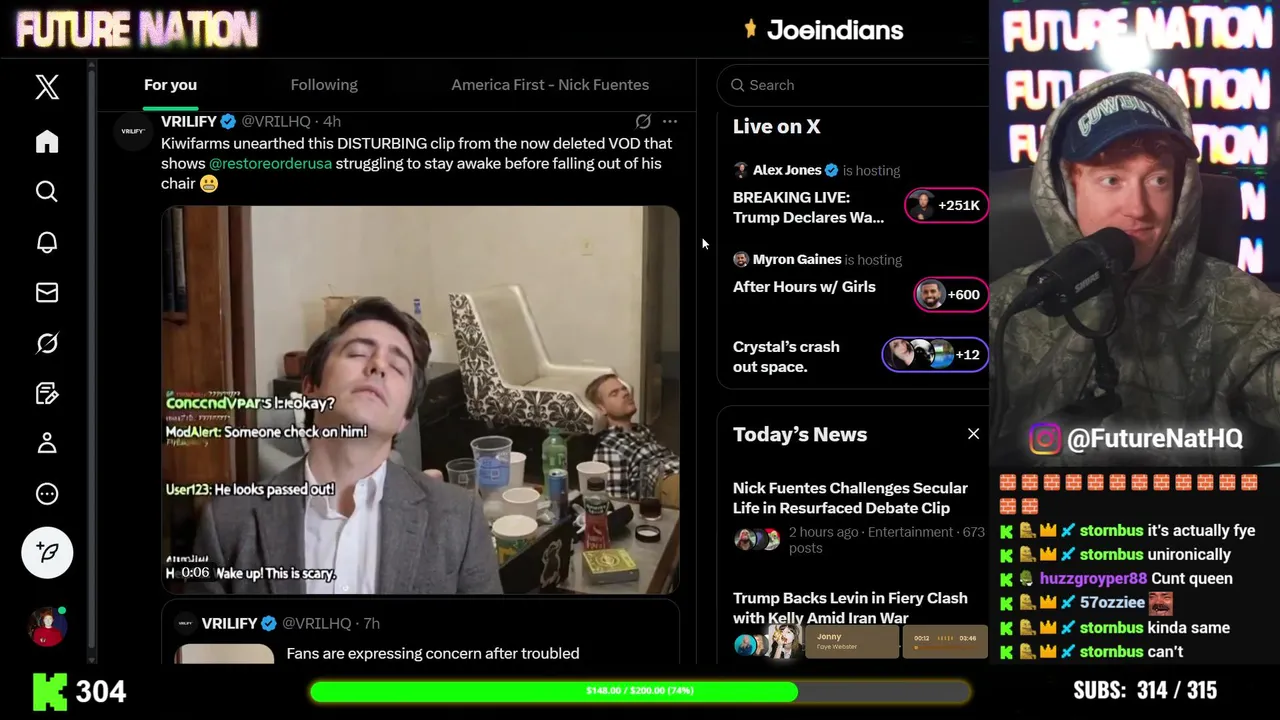Open America First - Nick Fuentes tab

[x=550, y=85]
